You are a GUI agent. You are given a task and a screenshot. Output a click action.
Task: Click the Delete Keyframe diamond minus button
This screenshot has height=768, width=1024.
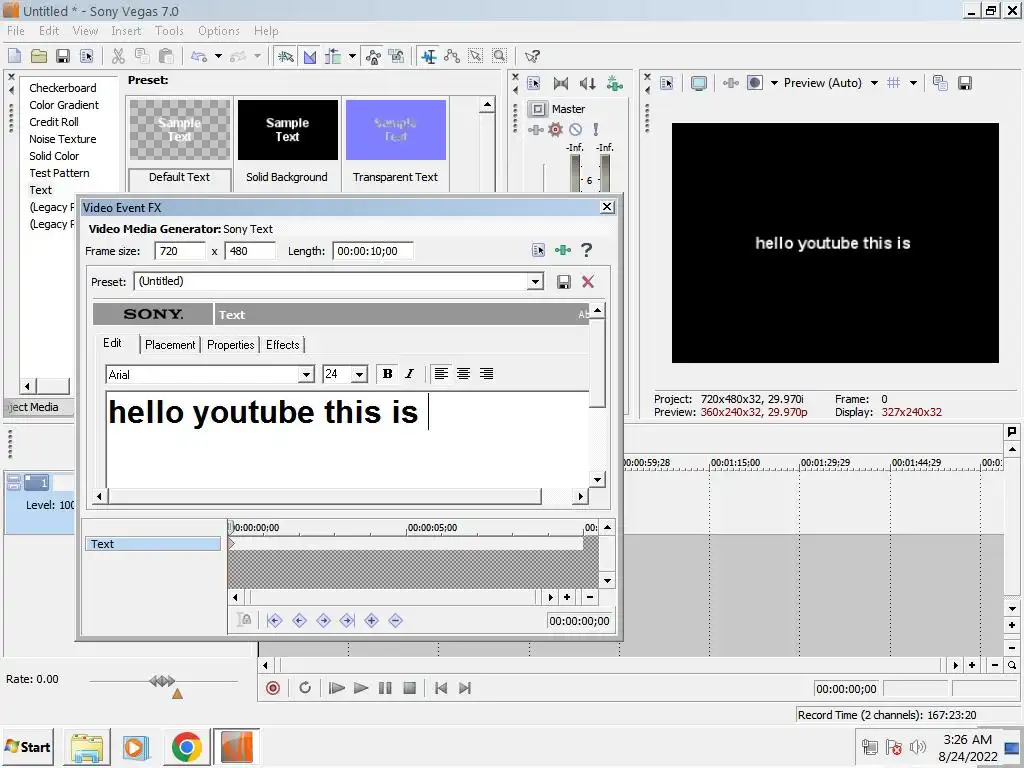395,620
